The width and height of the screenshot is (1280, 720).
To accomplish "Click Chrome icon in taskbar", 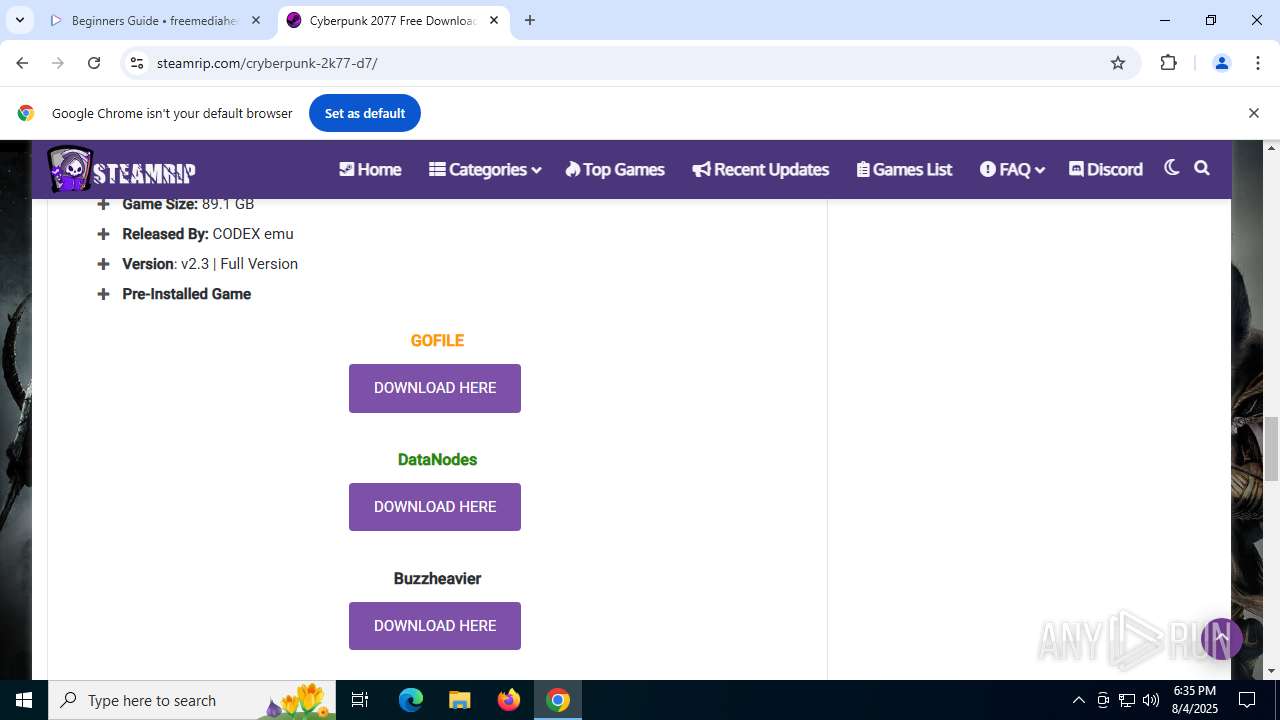I will coord(558,700).
